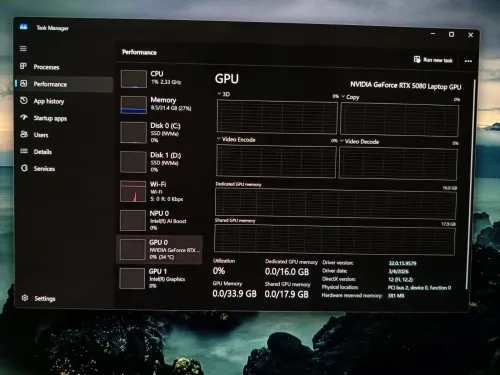This screenshot has width=500, height=375.
Task: Click the Performance sidebar icon
Action: pyautogui.click(x=24, y=83)
